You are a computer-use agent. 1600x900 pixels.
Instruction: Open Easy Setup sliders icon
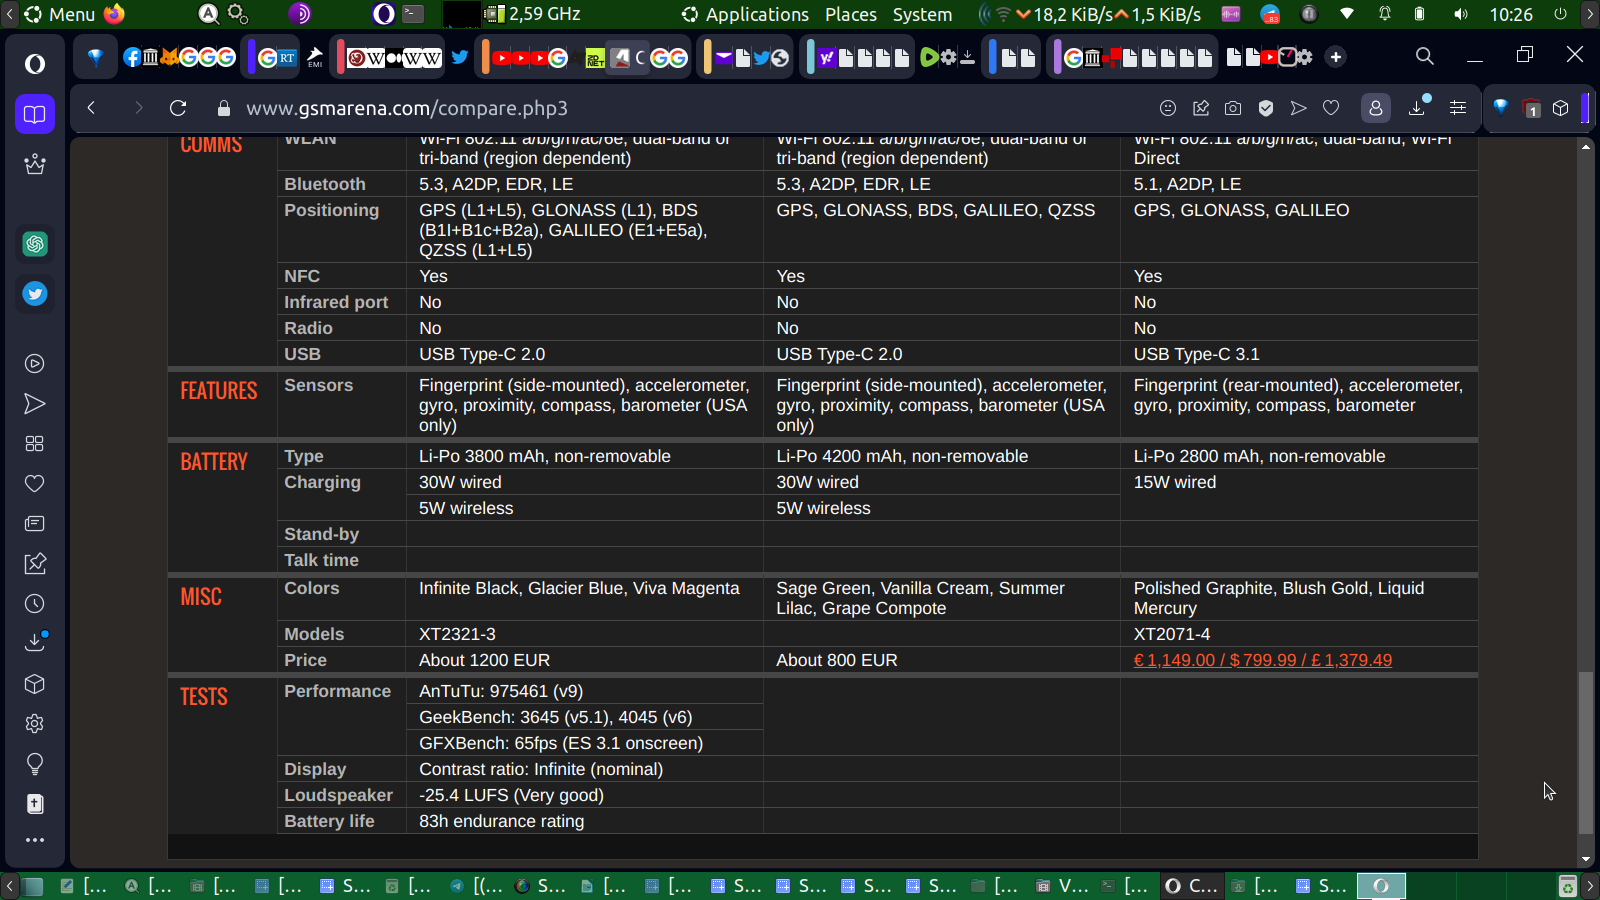pyautogui.click(x=1458, y=108)
